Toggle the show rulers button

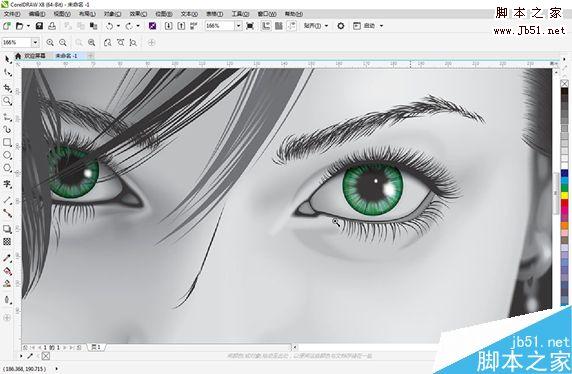click(x=266, y=26)
